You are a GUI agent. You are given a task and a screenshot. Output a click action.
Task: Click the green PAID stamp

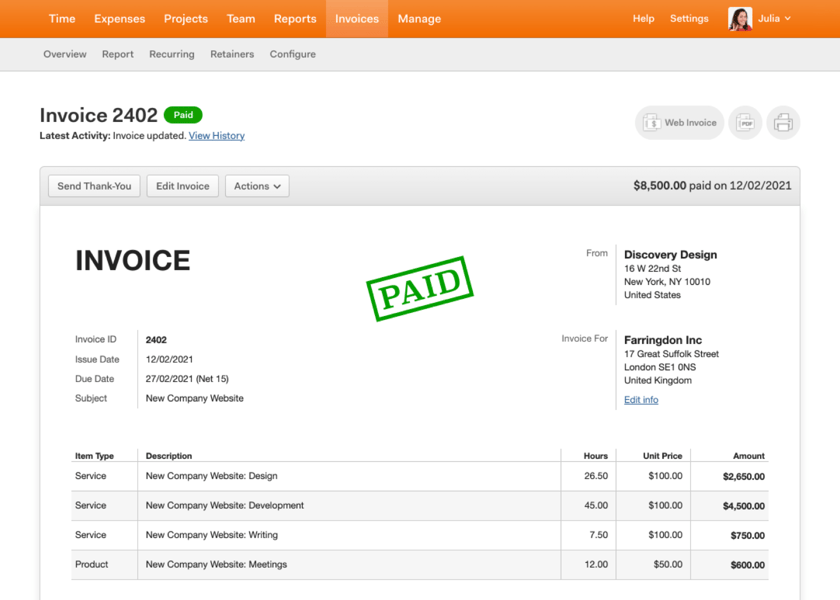(x=420, y=289)
